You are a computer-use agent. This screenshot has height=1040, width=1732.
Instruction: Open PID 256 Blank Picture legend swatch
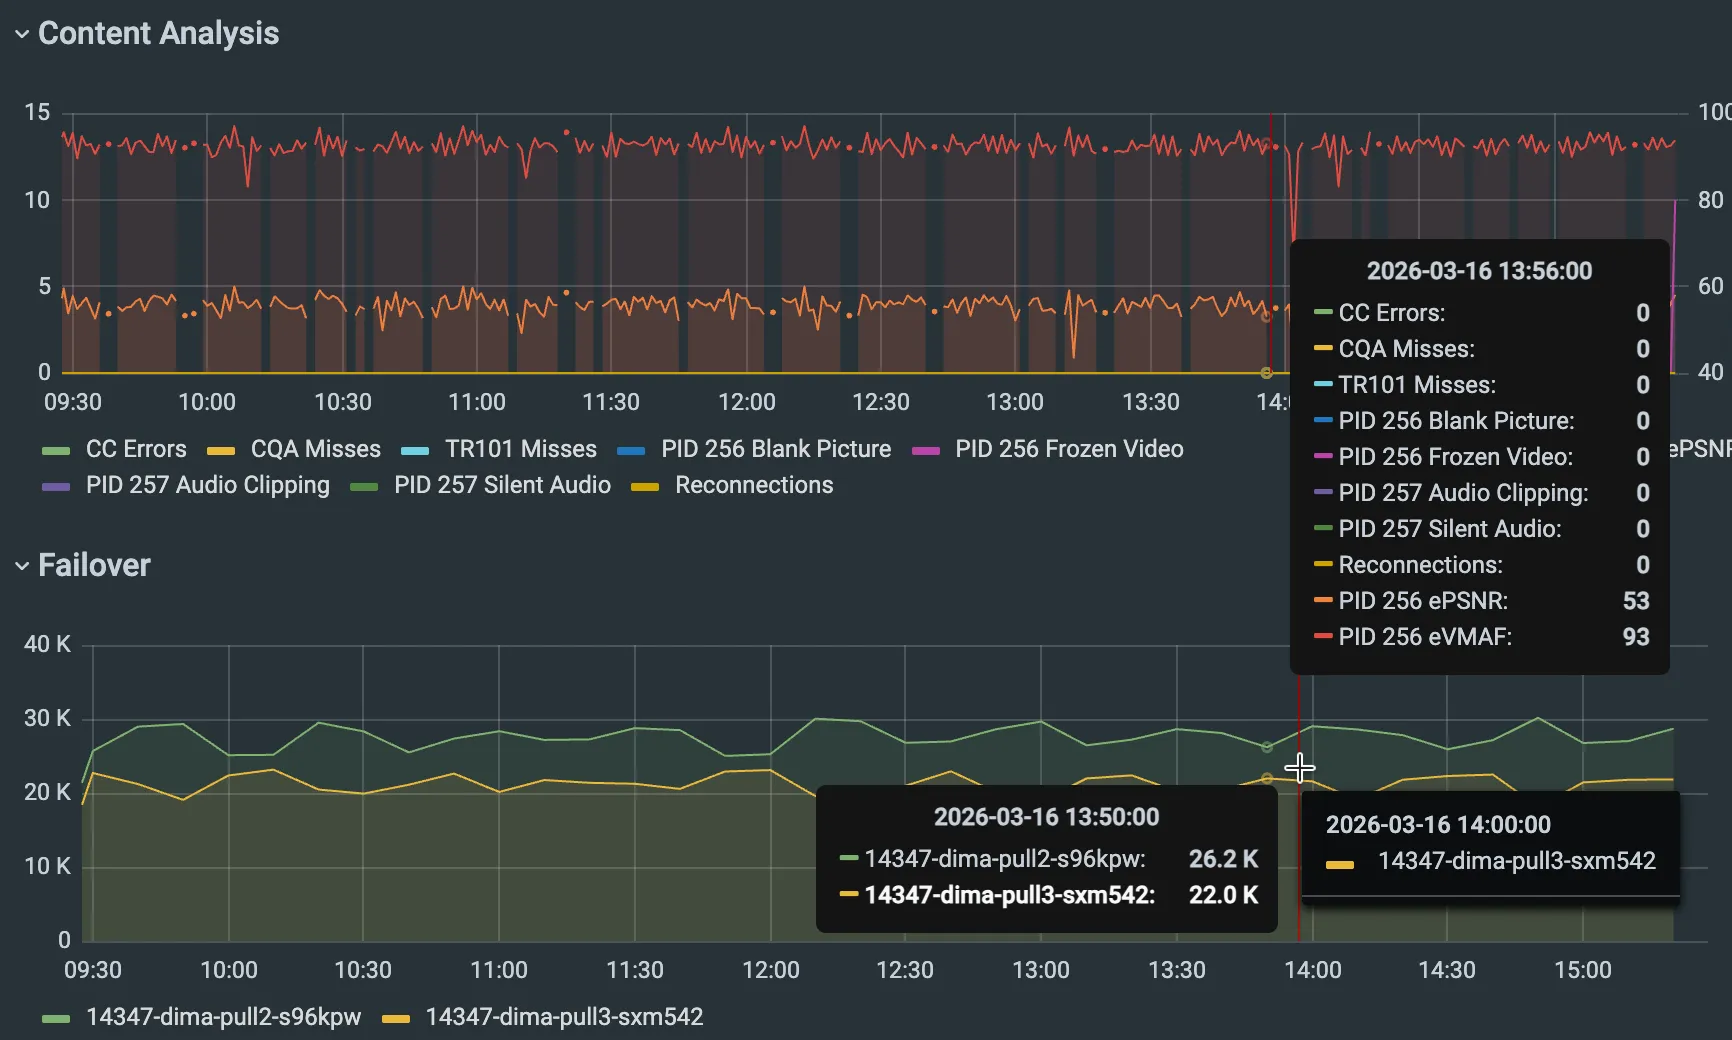point(631,451)
